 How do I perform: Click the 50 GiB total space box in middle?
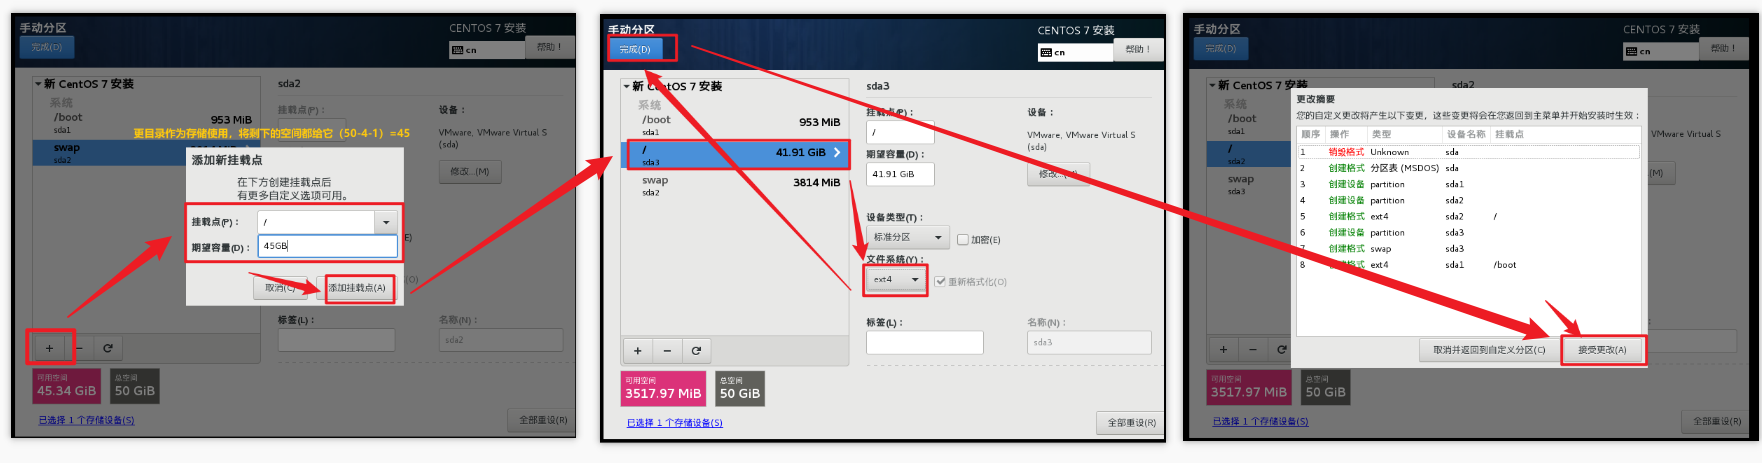point(740,389)
